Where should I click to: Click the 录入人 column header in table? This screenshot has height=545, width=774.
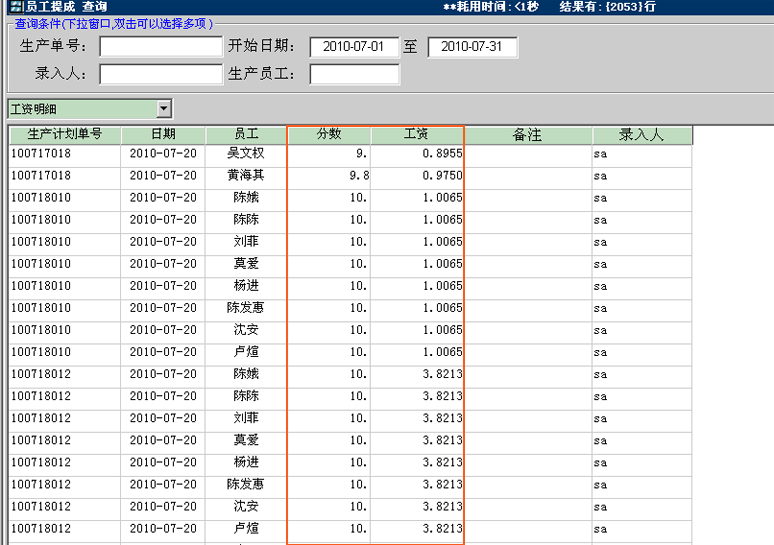click(x=641, y=135)
